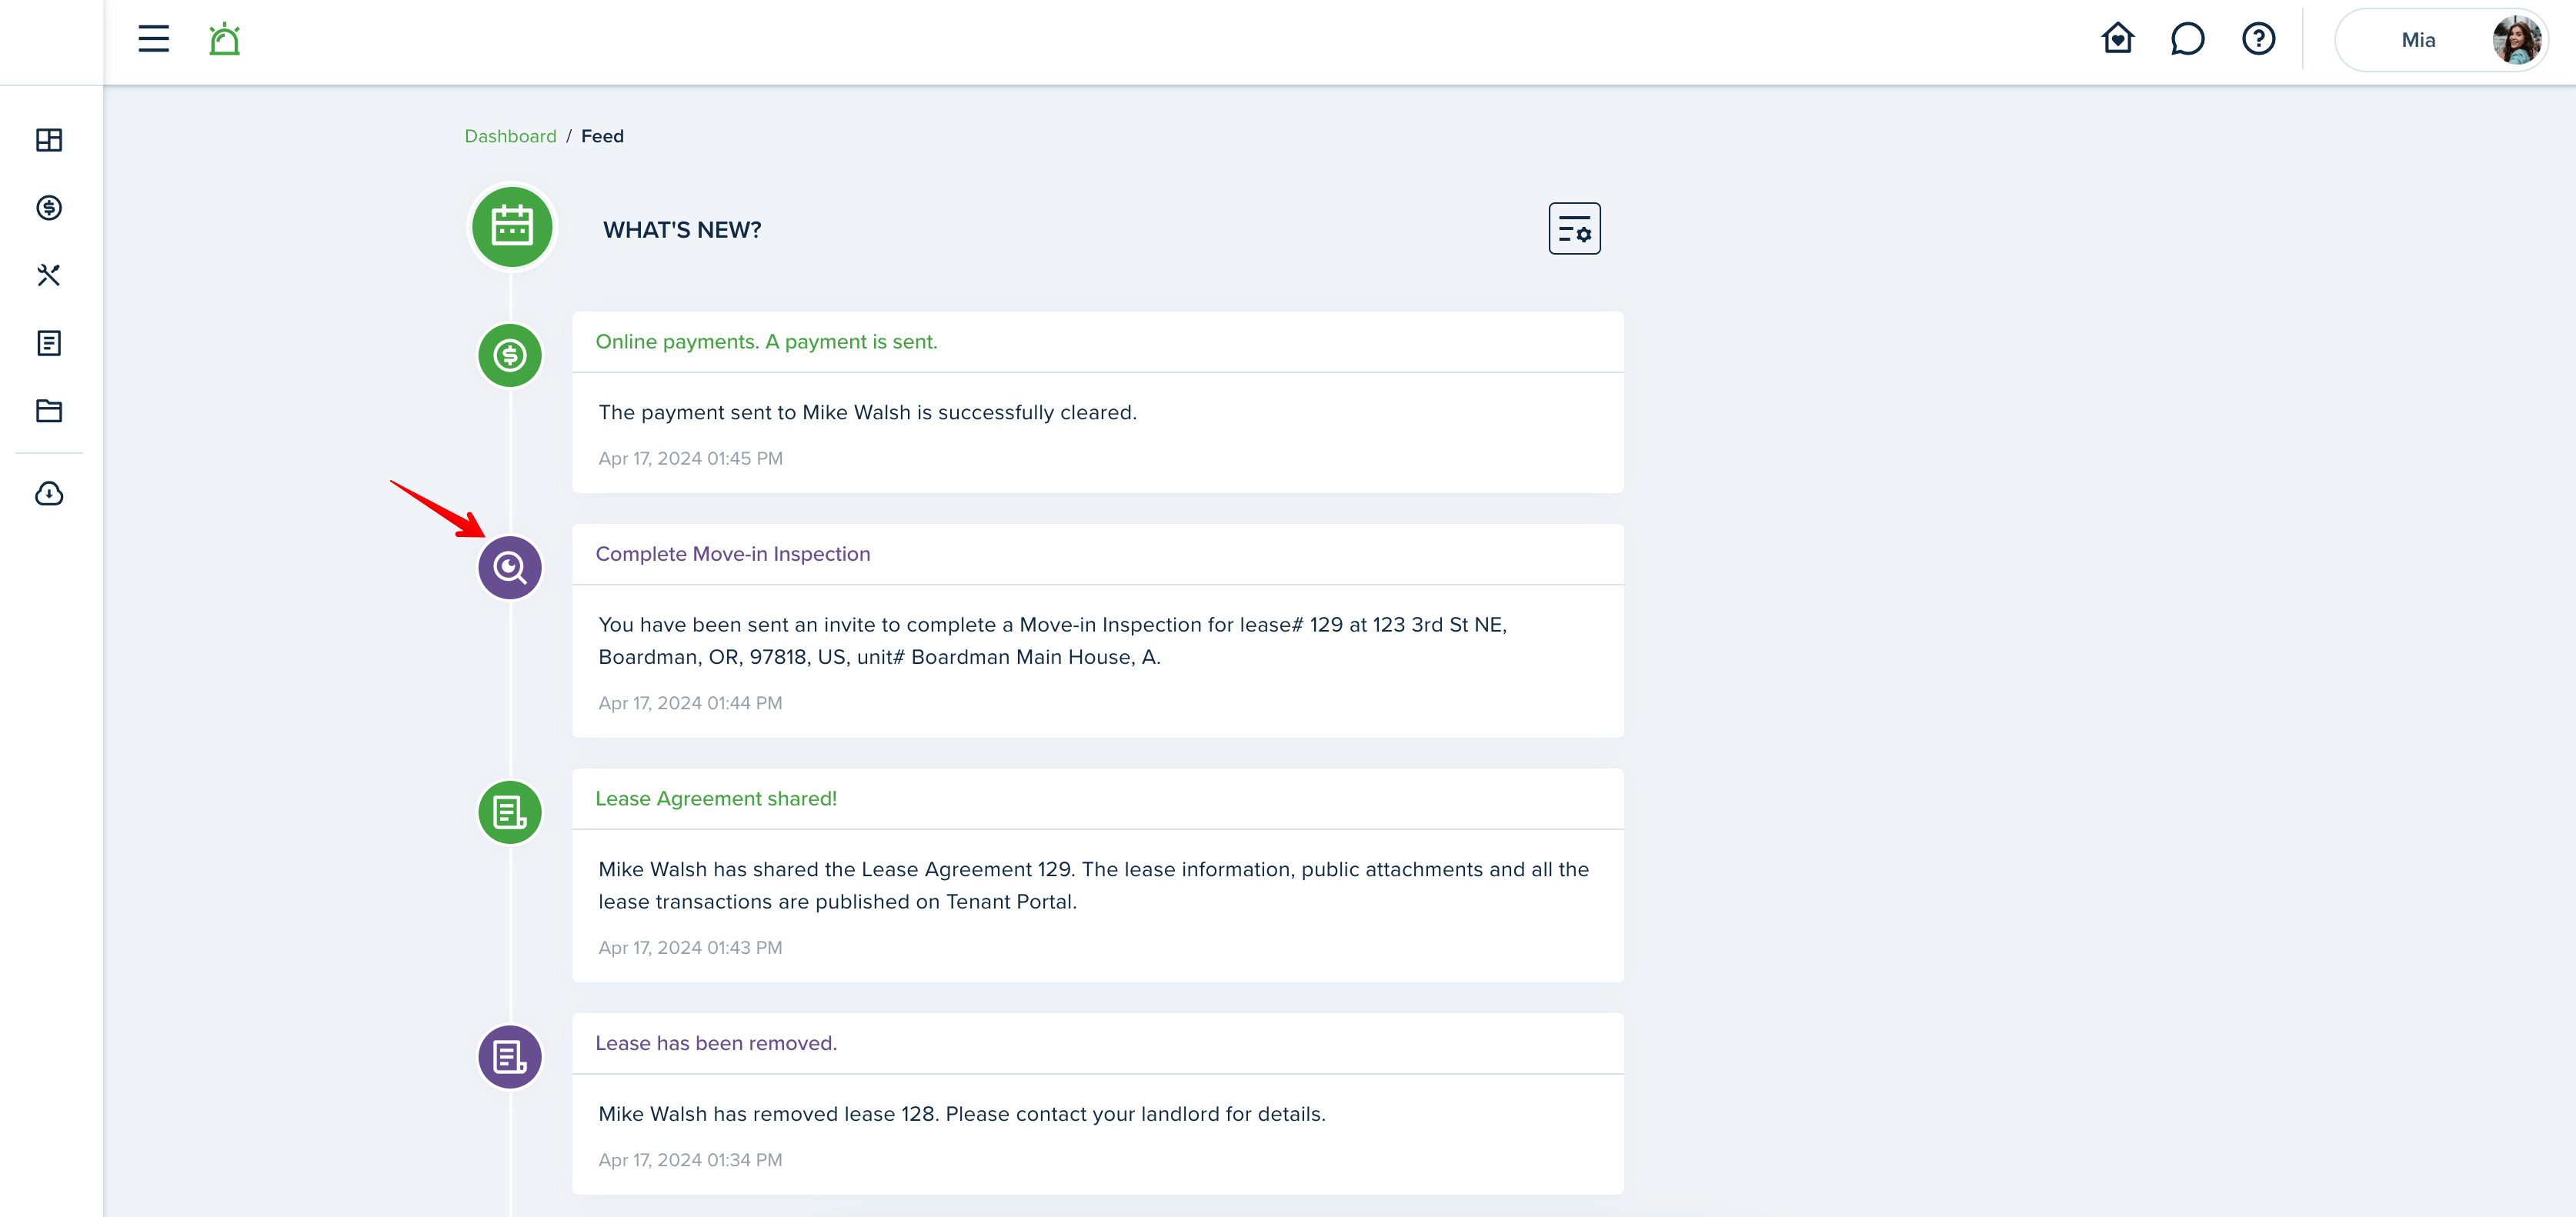
Task: Click payment to Mike Walsh cleared message
Action: point(867,413)
